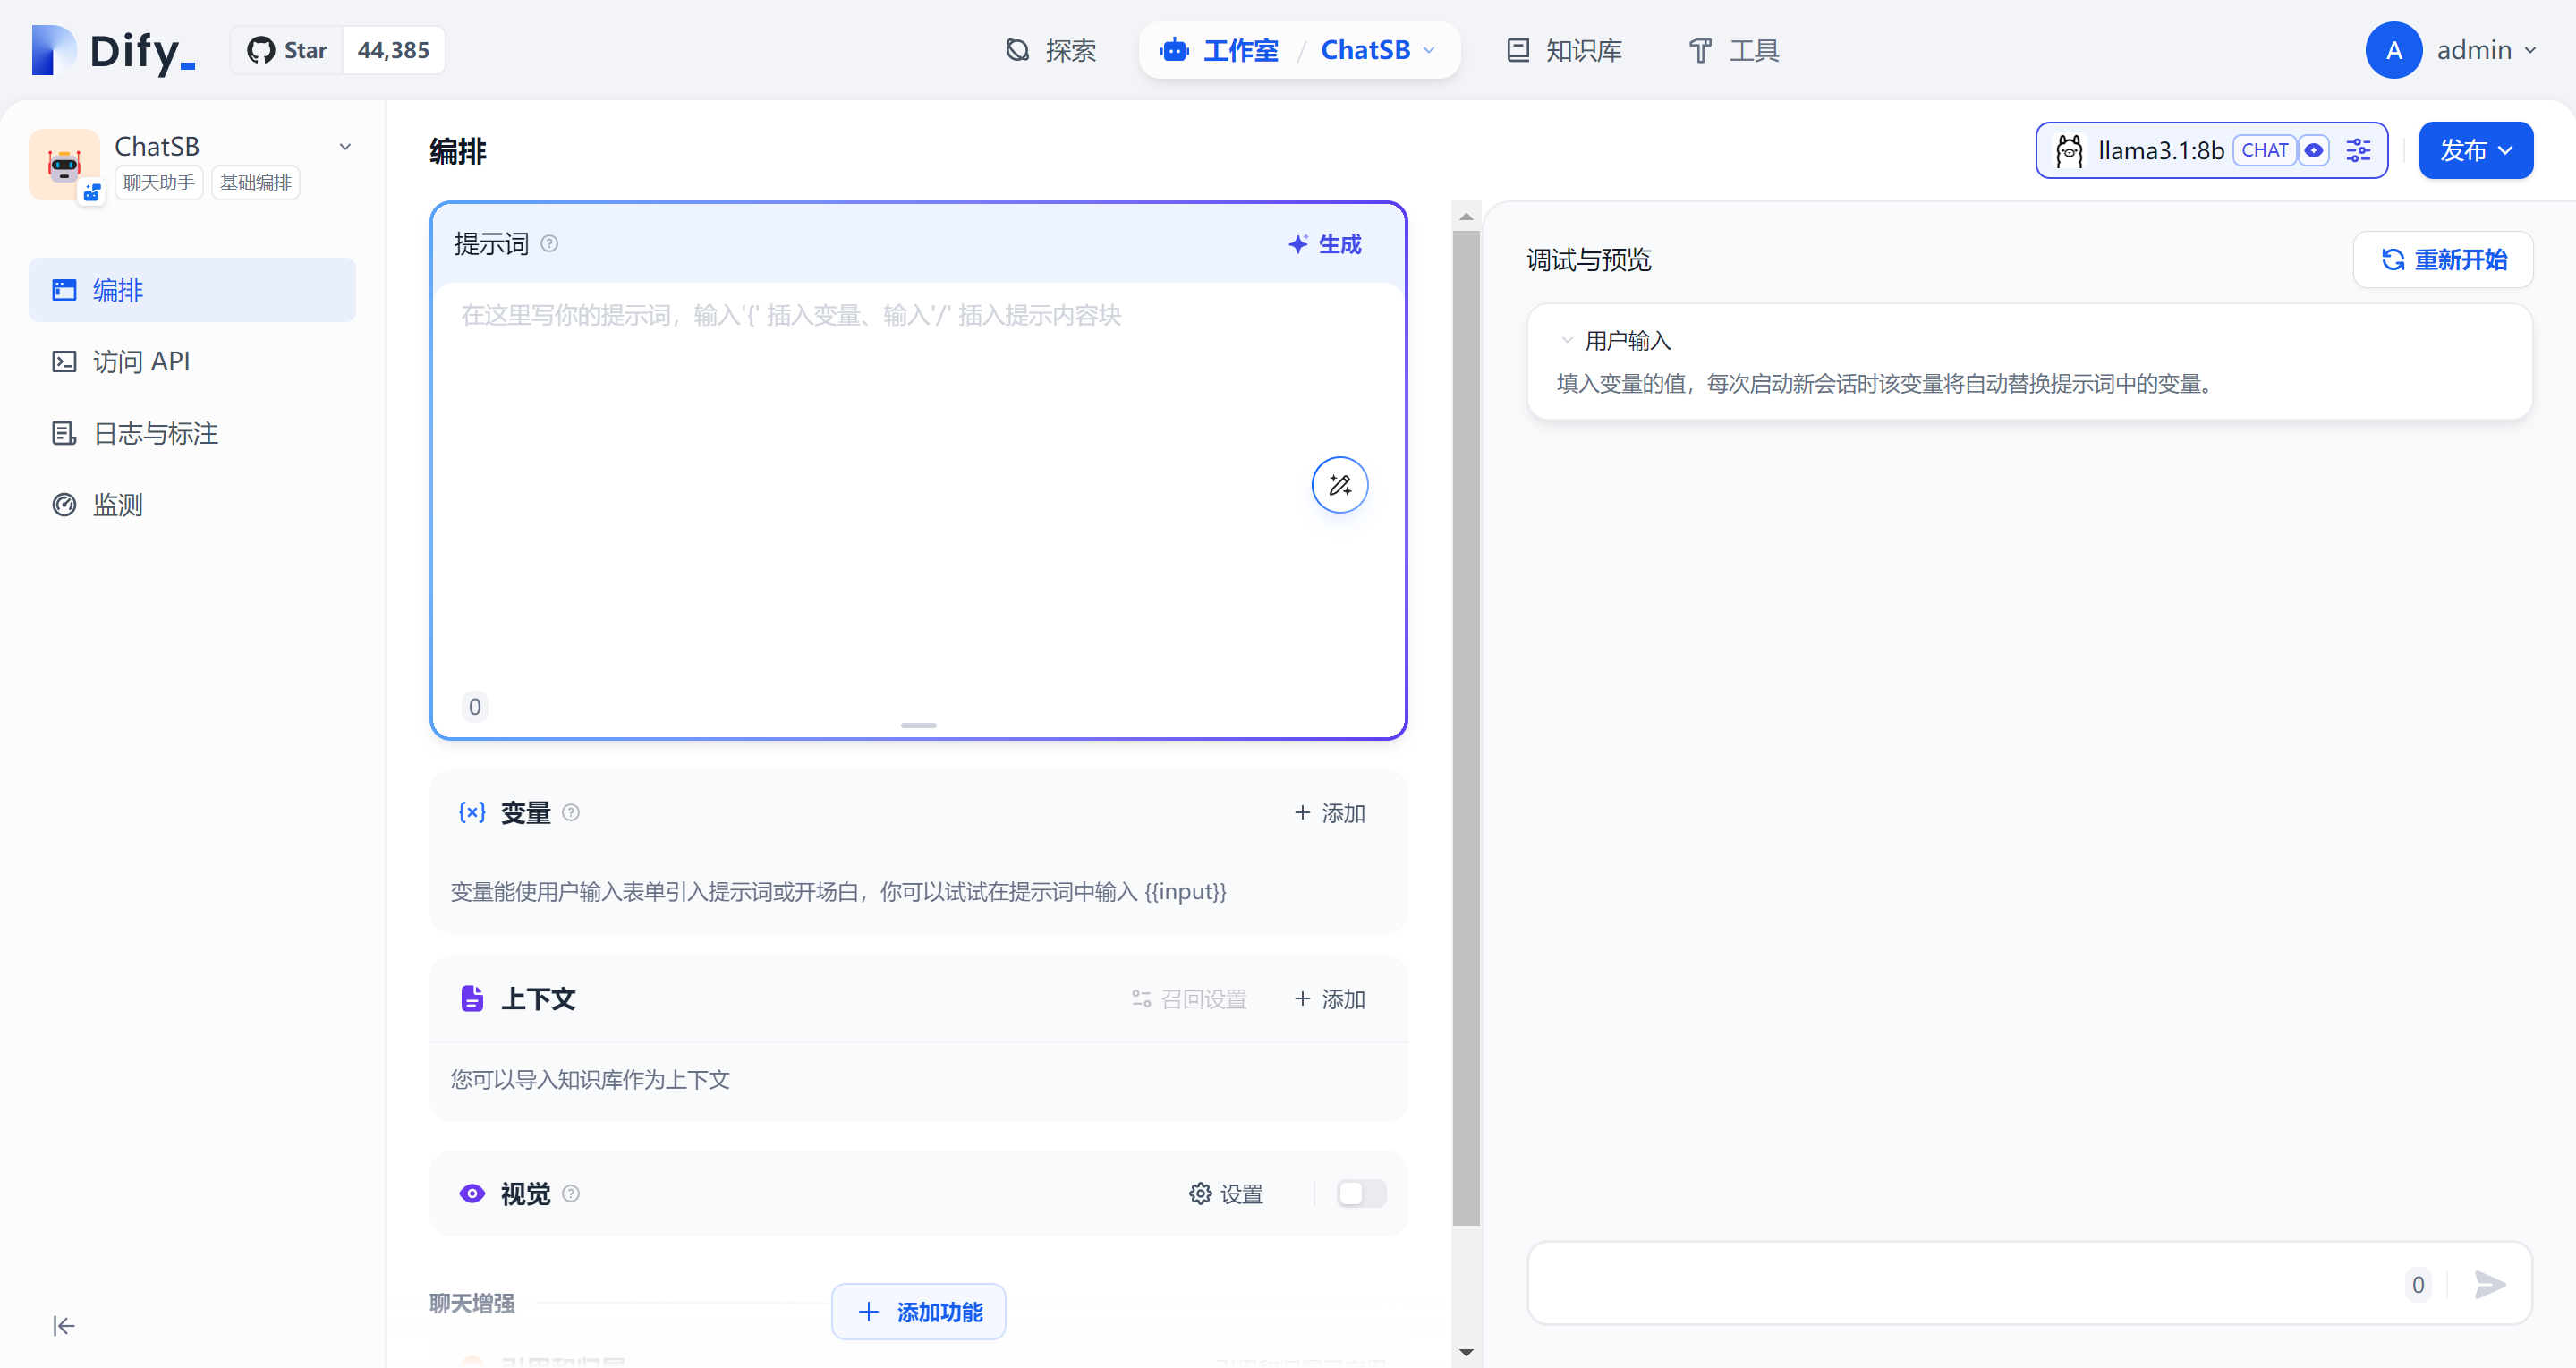Click help icon next to 变量
Viewport: 2576px width, 1368px height.
pos(571,813)
